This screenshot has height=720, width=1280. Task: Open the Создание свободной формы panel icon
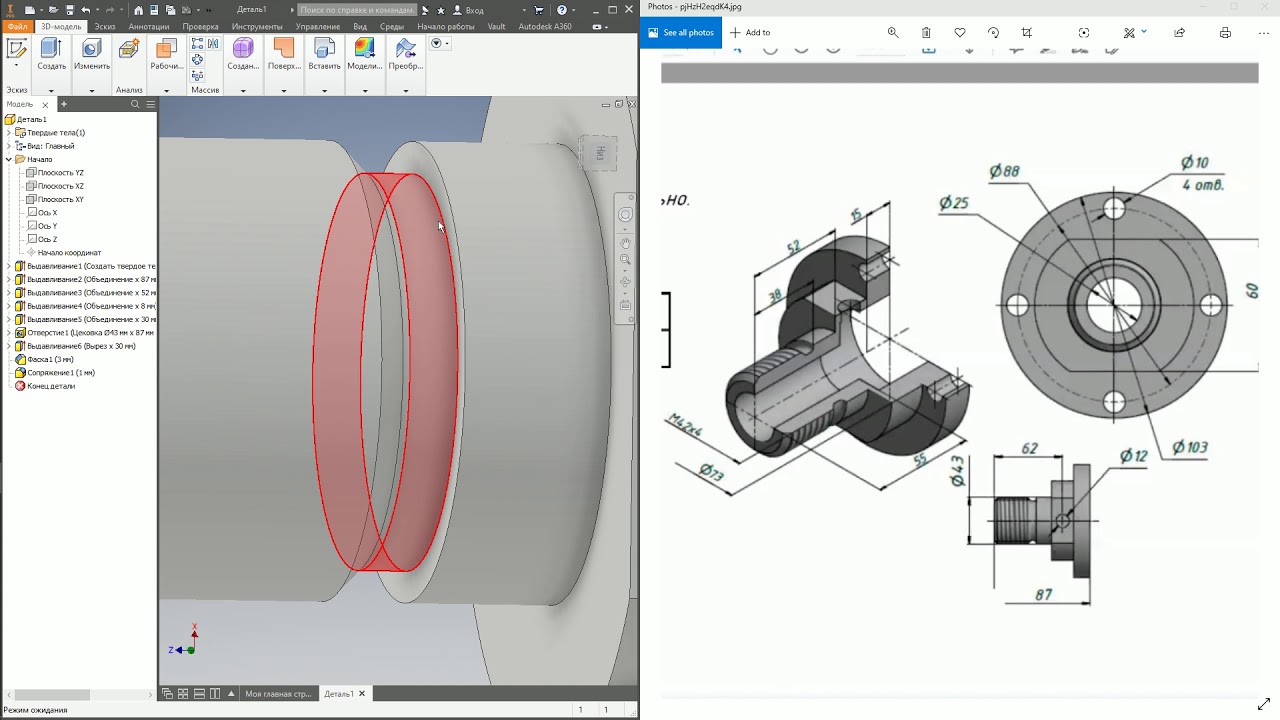pyautogui.click(x=243, y=48)
